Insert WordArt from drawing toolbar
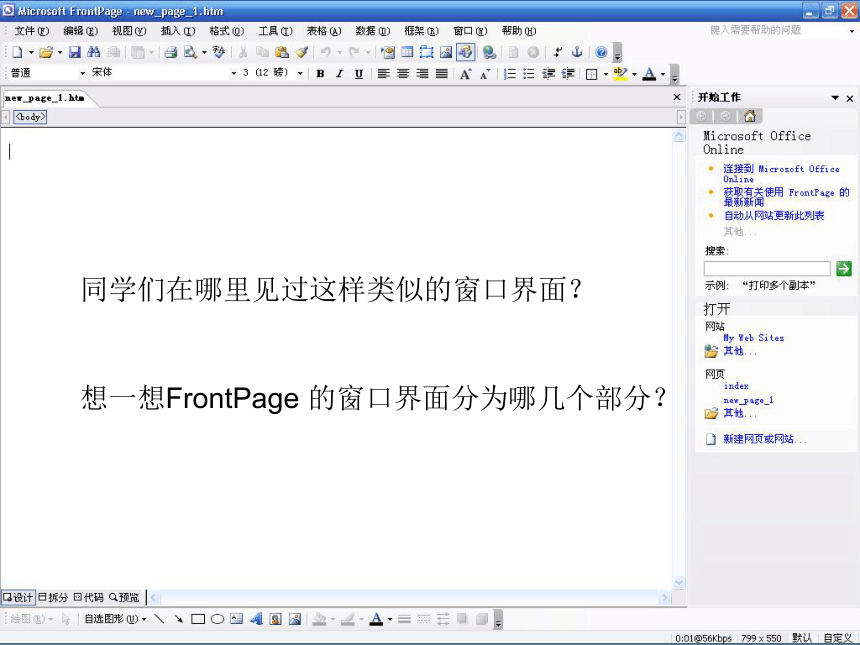The width and height of the screenshot is (860, 645). pyautogui.click(x=256, y=619)
